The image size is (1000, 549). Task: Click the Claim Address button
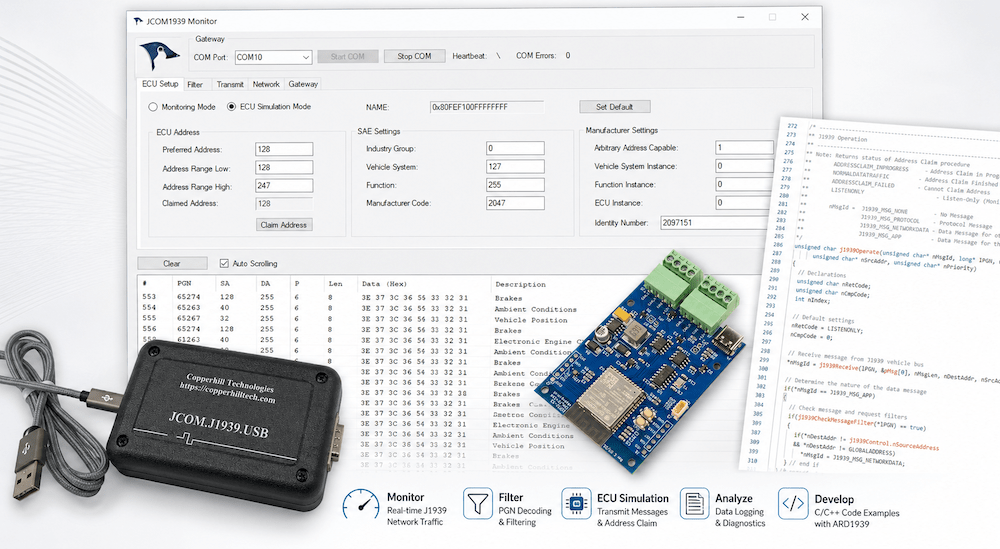(284, 224)
